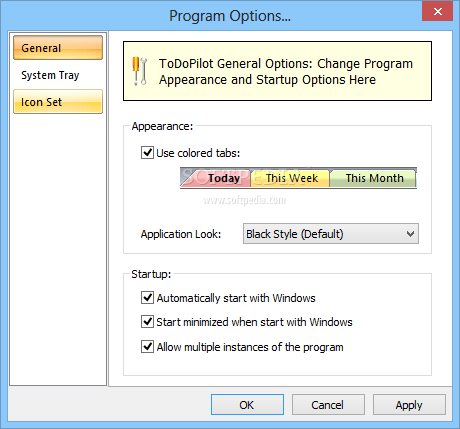Click the Today preview tab
Image resolution: width=460 pixels, height=429 pixels.
[x=220, y=178]
